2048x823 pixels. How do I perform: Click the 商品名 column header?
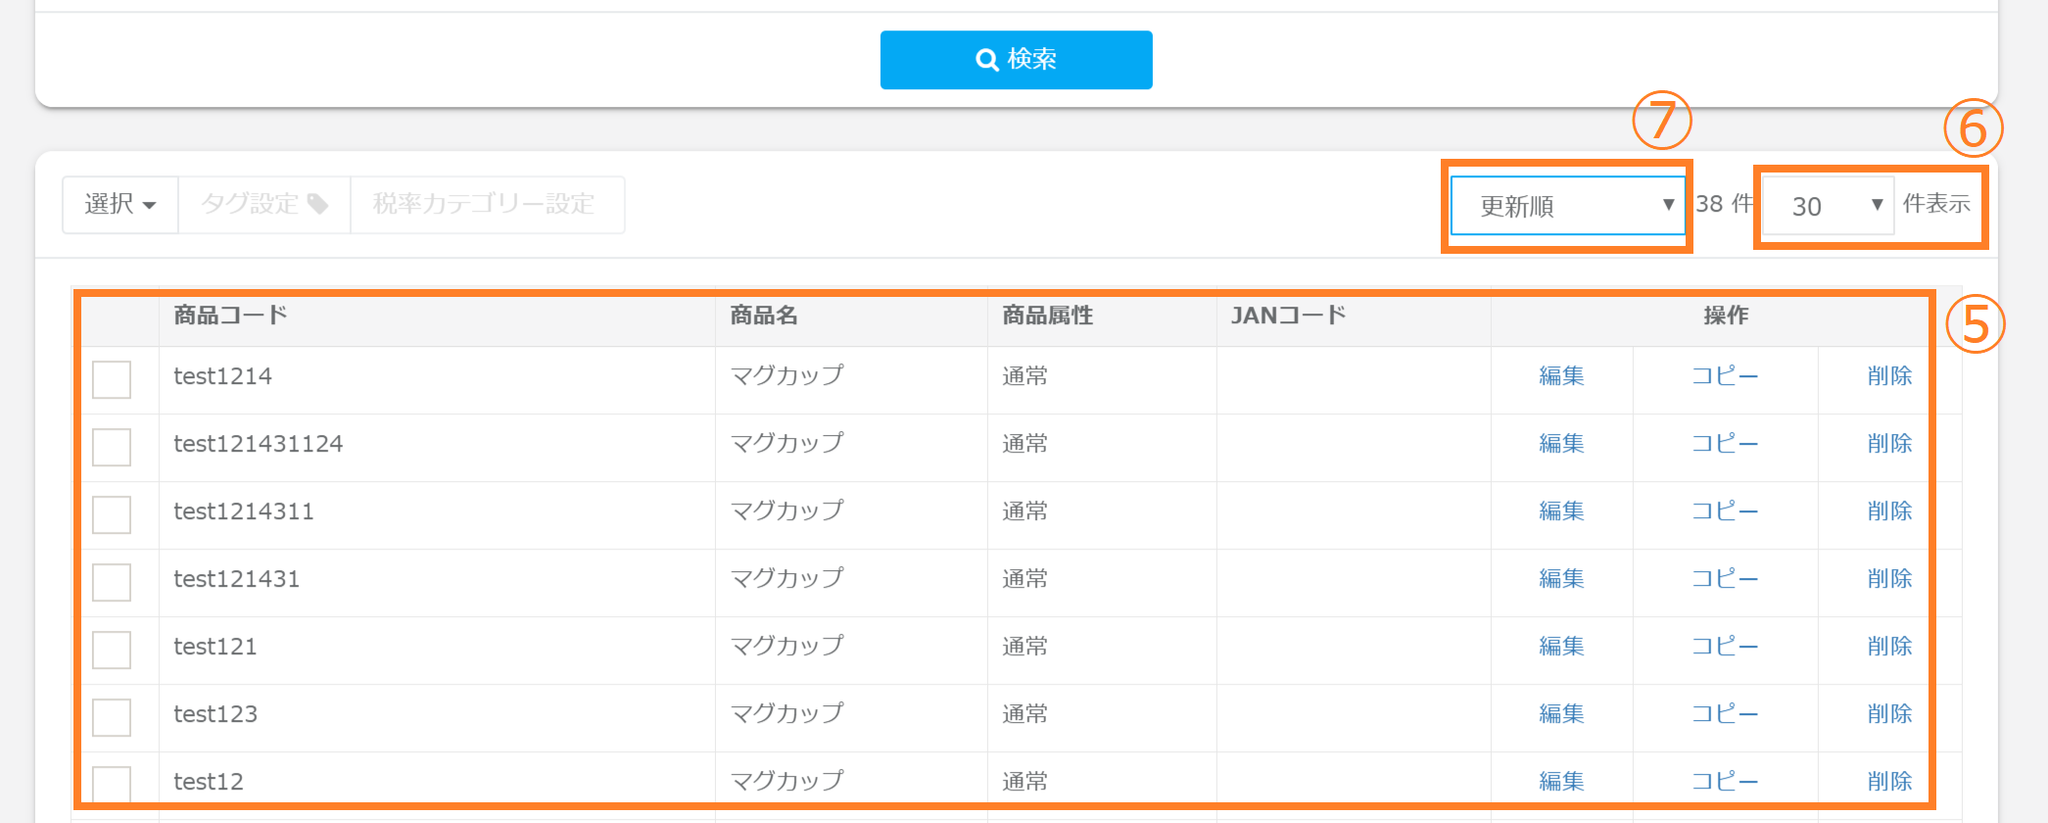[x=764, y=316]
